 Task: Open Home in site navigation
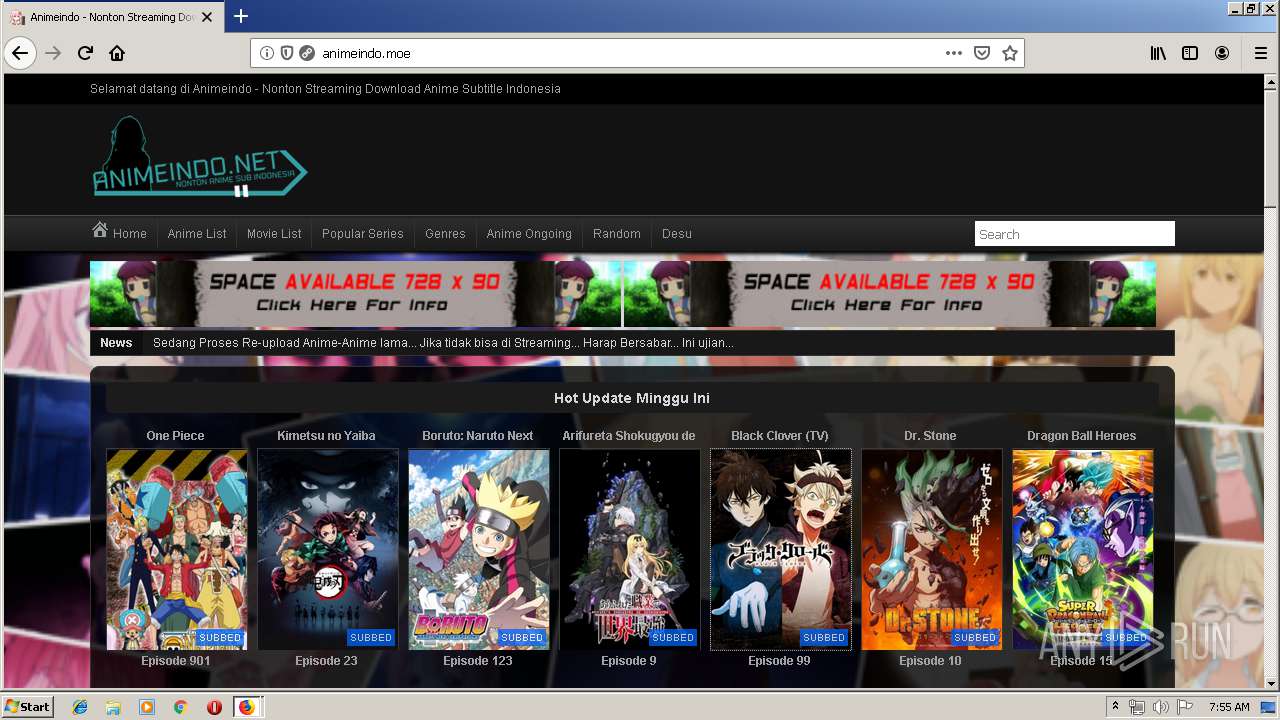120,233
